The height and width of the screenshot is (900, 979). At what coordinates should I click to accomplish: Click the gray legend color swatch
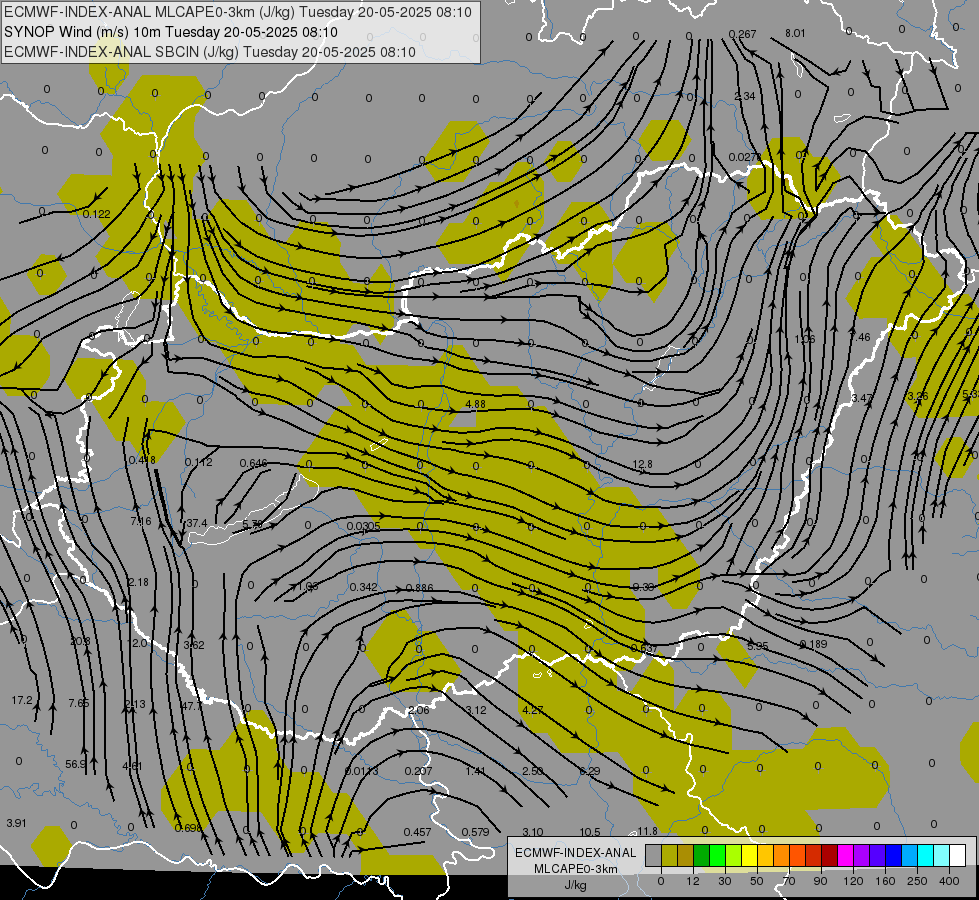653,856
